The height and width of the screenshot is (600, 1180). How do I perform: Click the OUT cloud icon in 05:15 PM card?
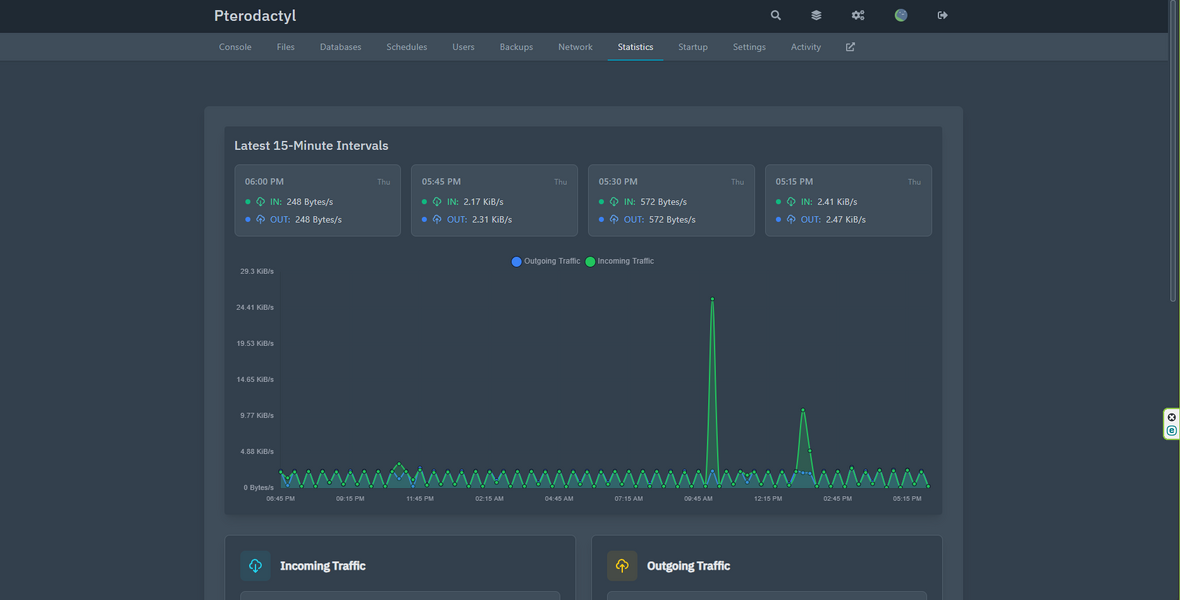(x=791, y=220)
